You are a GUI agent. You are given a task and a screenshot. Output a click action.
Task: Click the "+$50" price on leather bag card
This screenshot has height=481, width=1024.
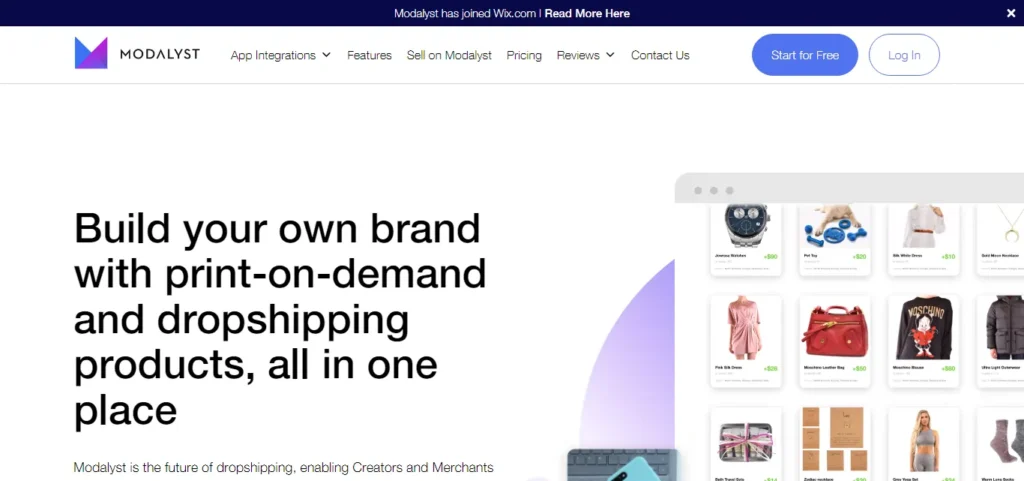[x=859, y=369]
